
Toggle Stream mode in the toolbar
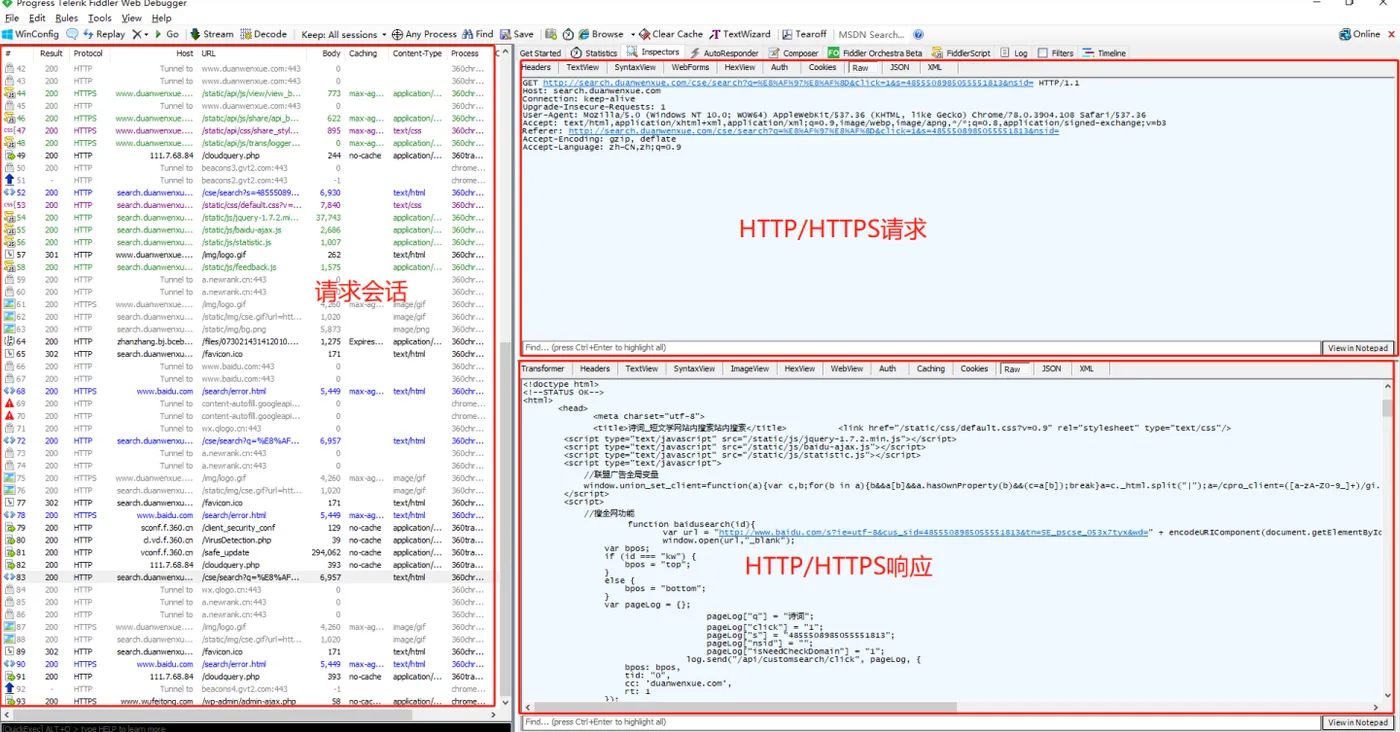tap(211, 34)
